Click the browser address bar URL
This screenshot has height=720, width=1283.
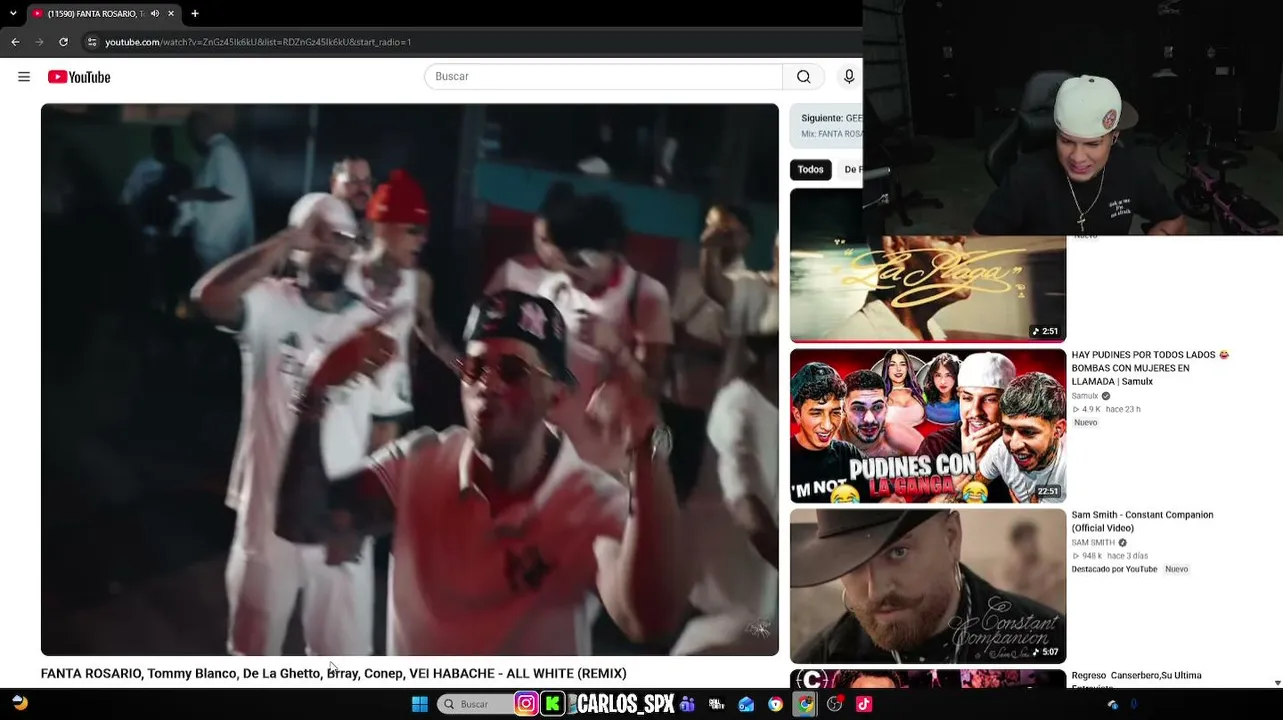[x=258, y=42]
